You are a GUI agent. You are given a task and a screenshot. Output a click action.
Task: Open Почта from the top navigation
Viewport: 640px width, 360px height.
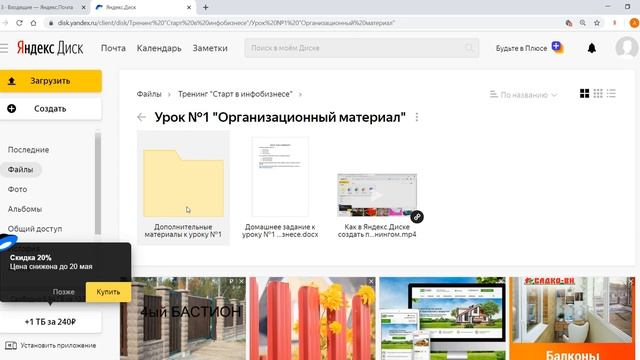tap(113, 48)
